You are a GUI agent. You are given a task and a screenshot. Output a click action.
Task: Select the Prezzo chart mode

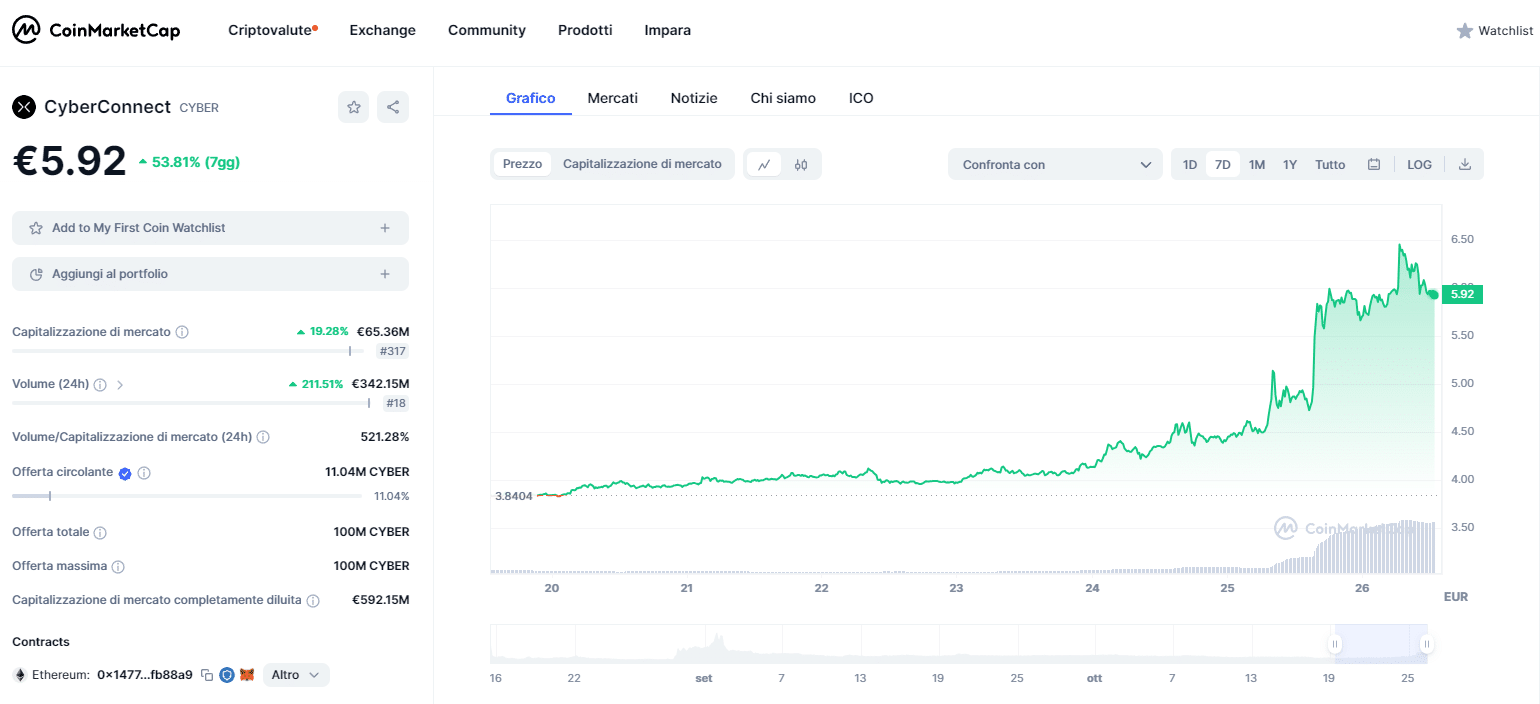click(x=522, y=164)
